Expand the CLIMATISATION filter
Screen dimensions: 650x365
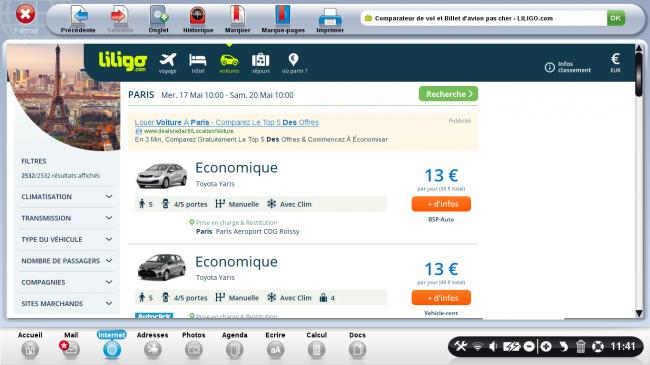point(67,197)
